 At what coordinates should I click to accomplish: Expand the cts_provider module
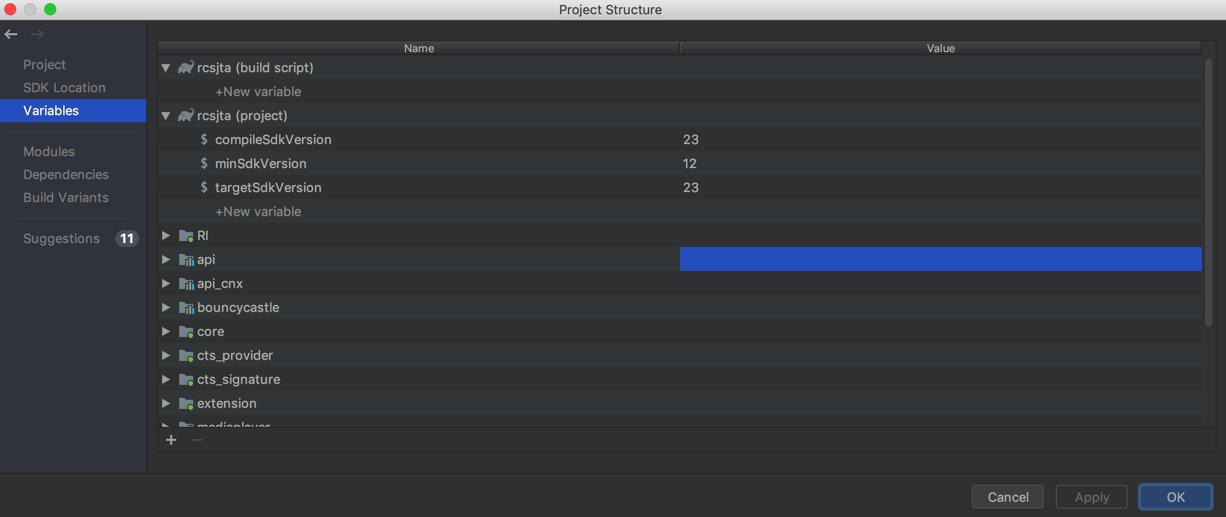166,355
